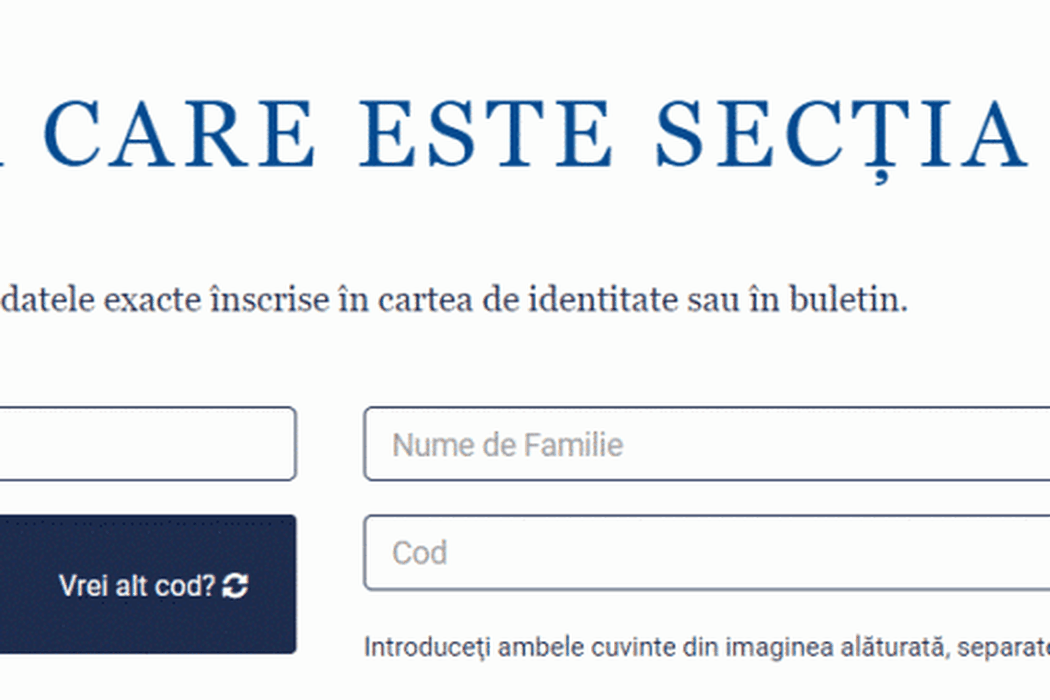
Task: Click the word SECȚIA in the heading
Action: (841, 137)
